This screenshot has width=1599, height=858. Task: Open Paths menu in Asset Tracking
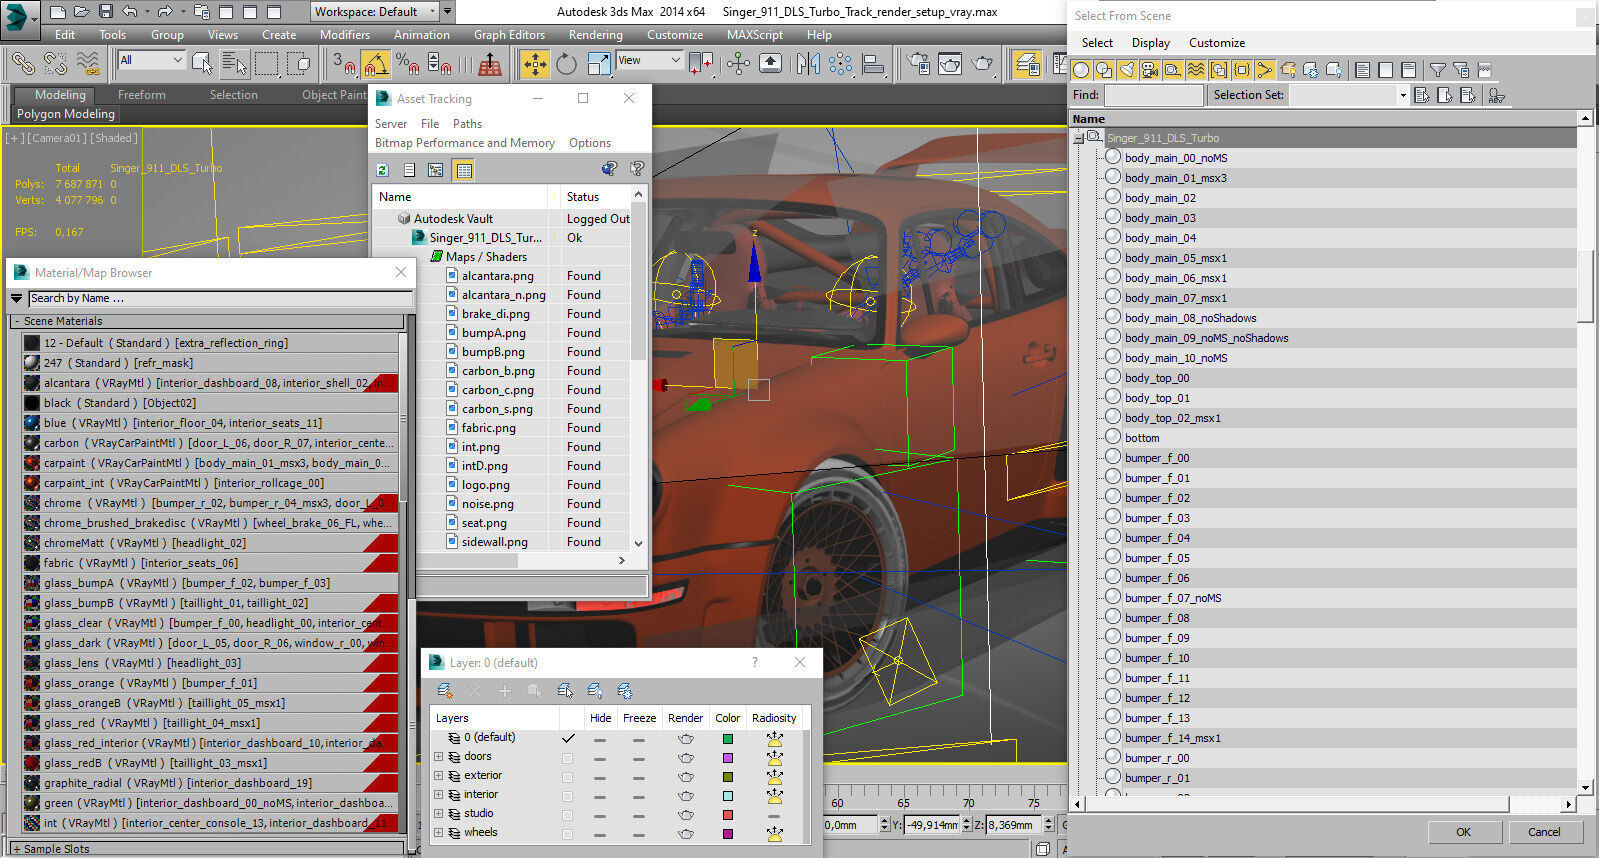tap(467, 124)
